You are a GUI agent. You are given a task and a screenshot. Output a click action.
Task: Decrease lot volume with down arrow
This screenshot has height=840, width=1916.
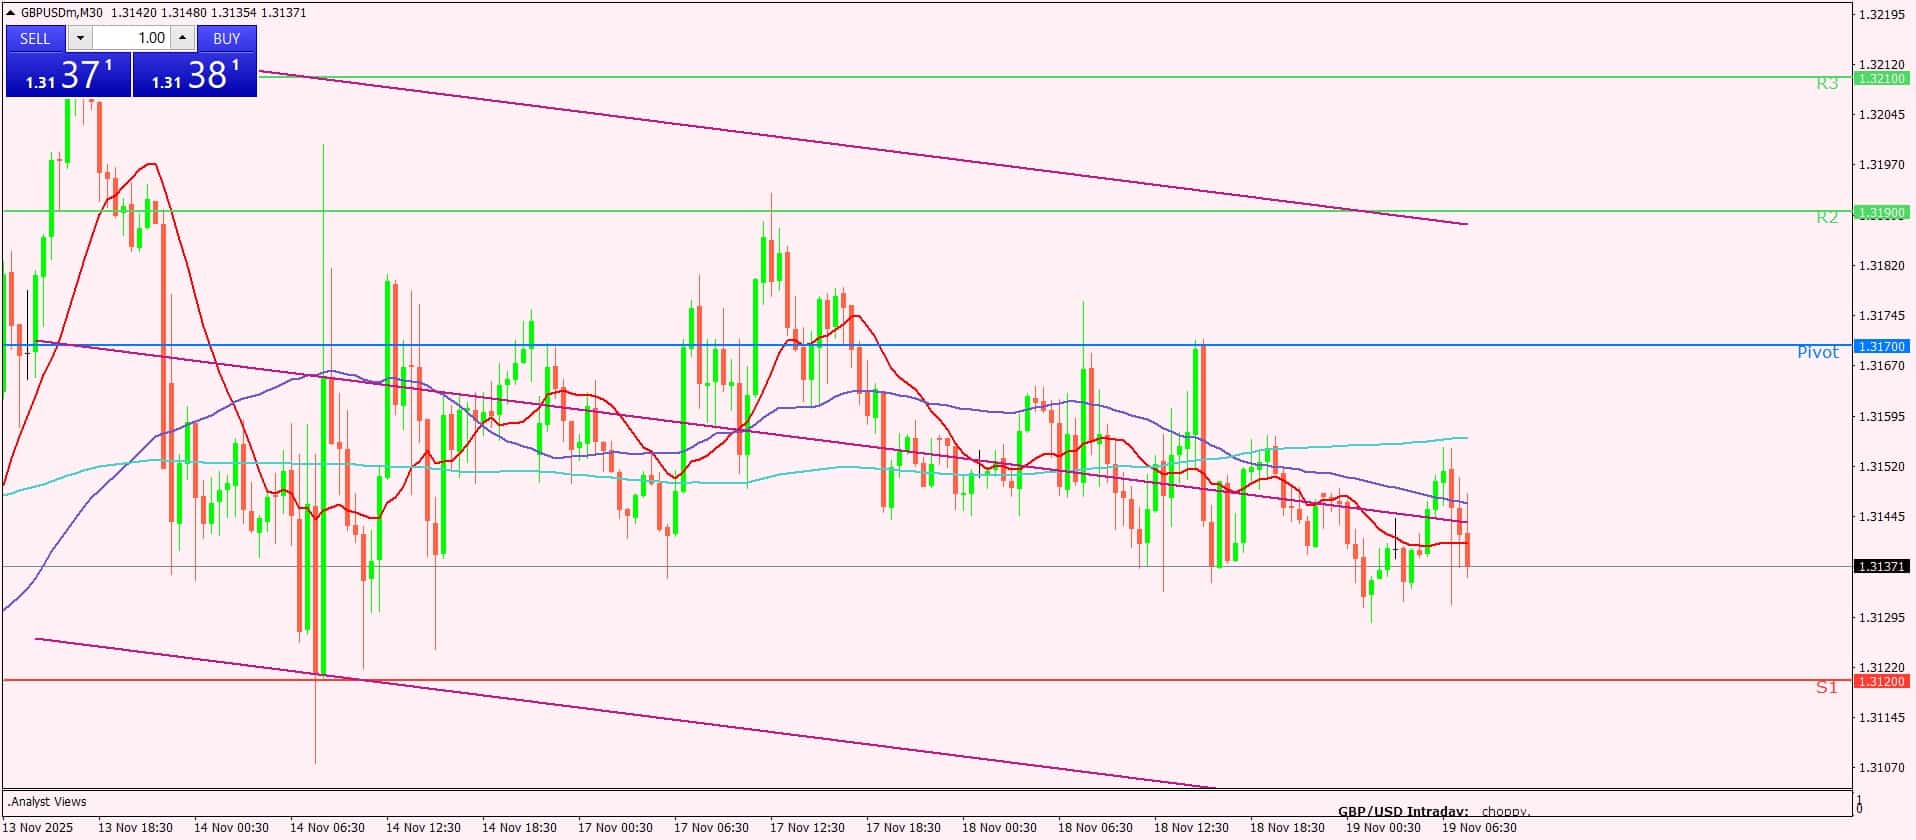80,38
